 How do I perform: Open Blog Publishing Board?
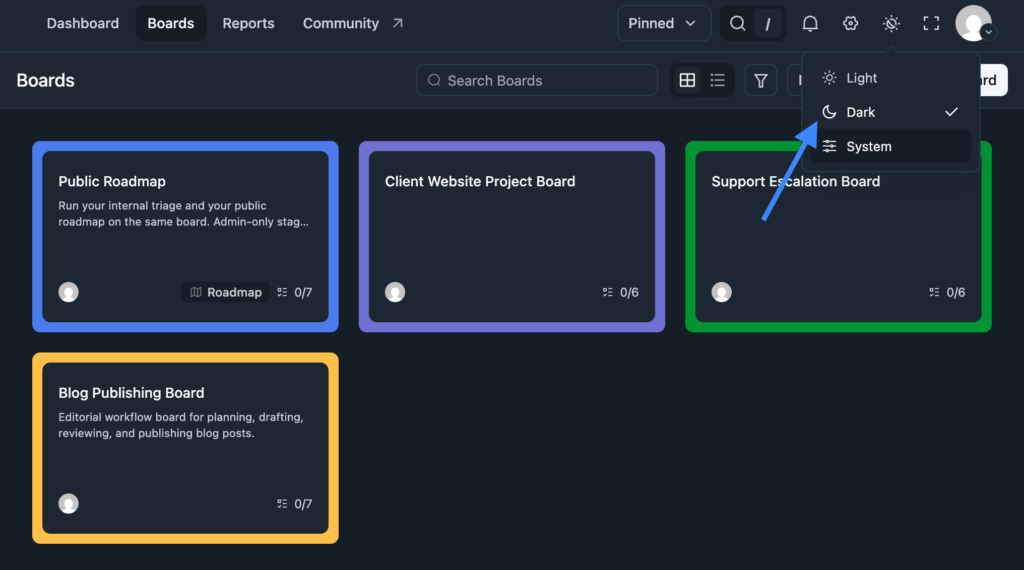185,448
